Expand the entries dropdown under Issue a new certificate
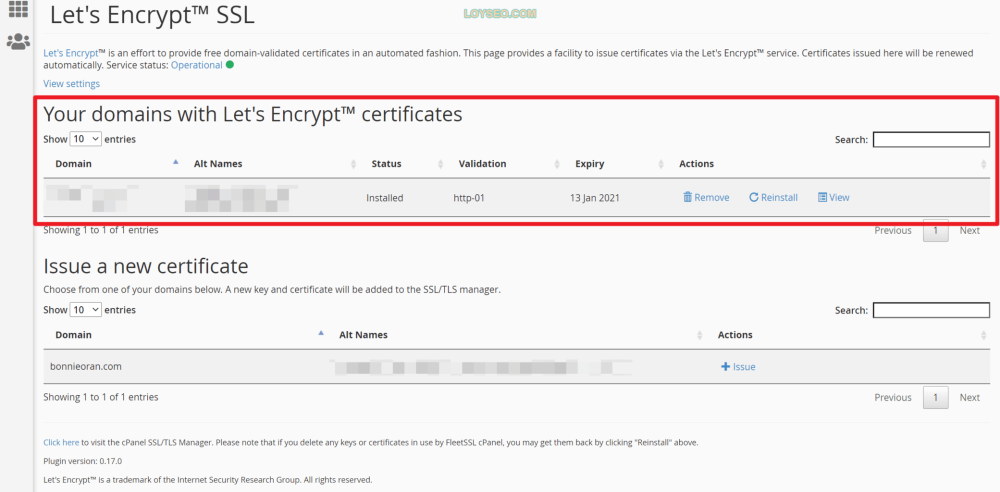 pos(86,309)
